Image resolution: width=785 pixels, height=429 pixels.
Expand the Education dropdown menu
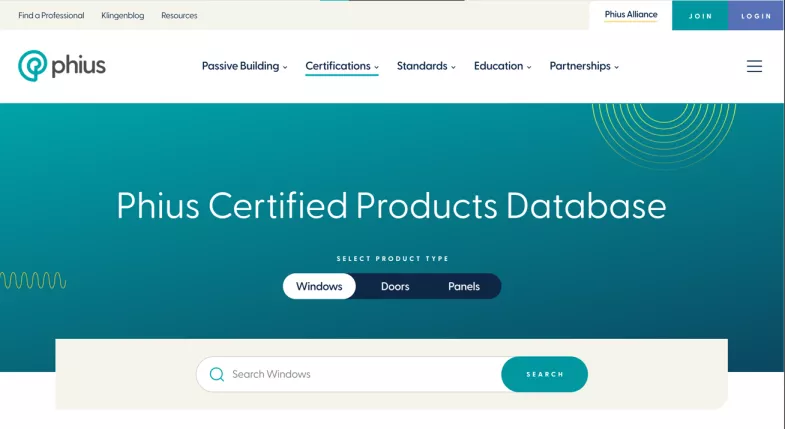tap(502, 66)
